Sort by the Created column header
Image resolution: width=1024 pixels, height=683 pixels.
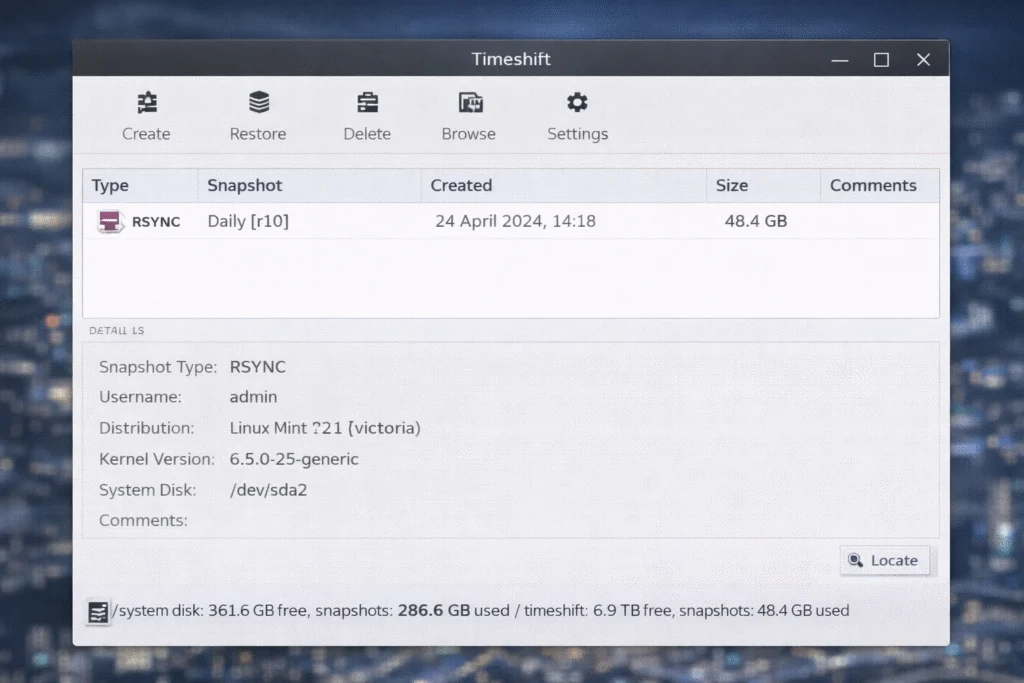[563, 185]
